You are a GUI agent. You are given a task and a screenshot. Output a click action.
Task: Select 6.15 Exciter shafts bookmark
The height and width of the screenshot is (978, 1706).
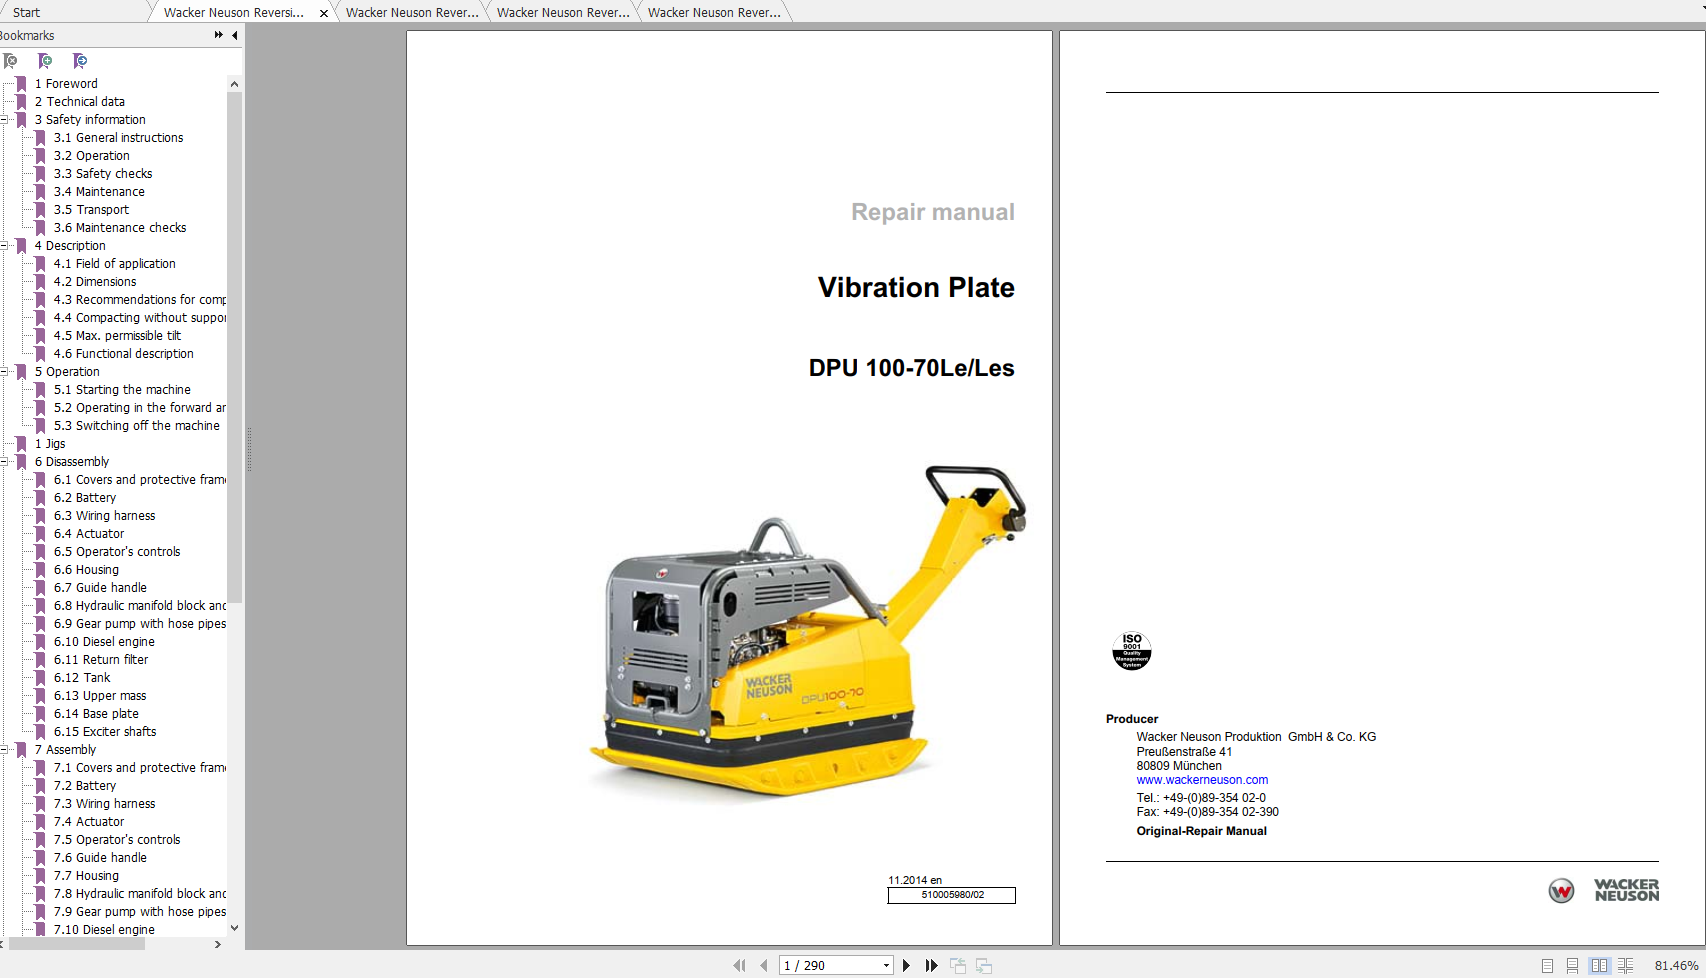coord(105,732)
